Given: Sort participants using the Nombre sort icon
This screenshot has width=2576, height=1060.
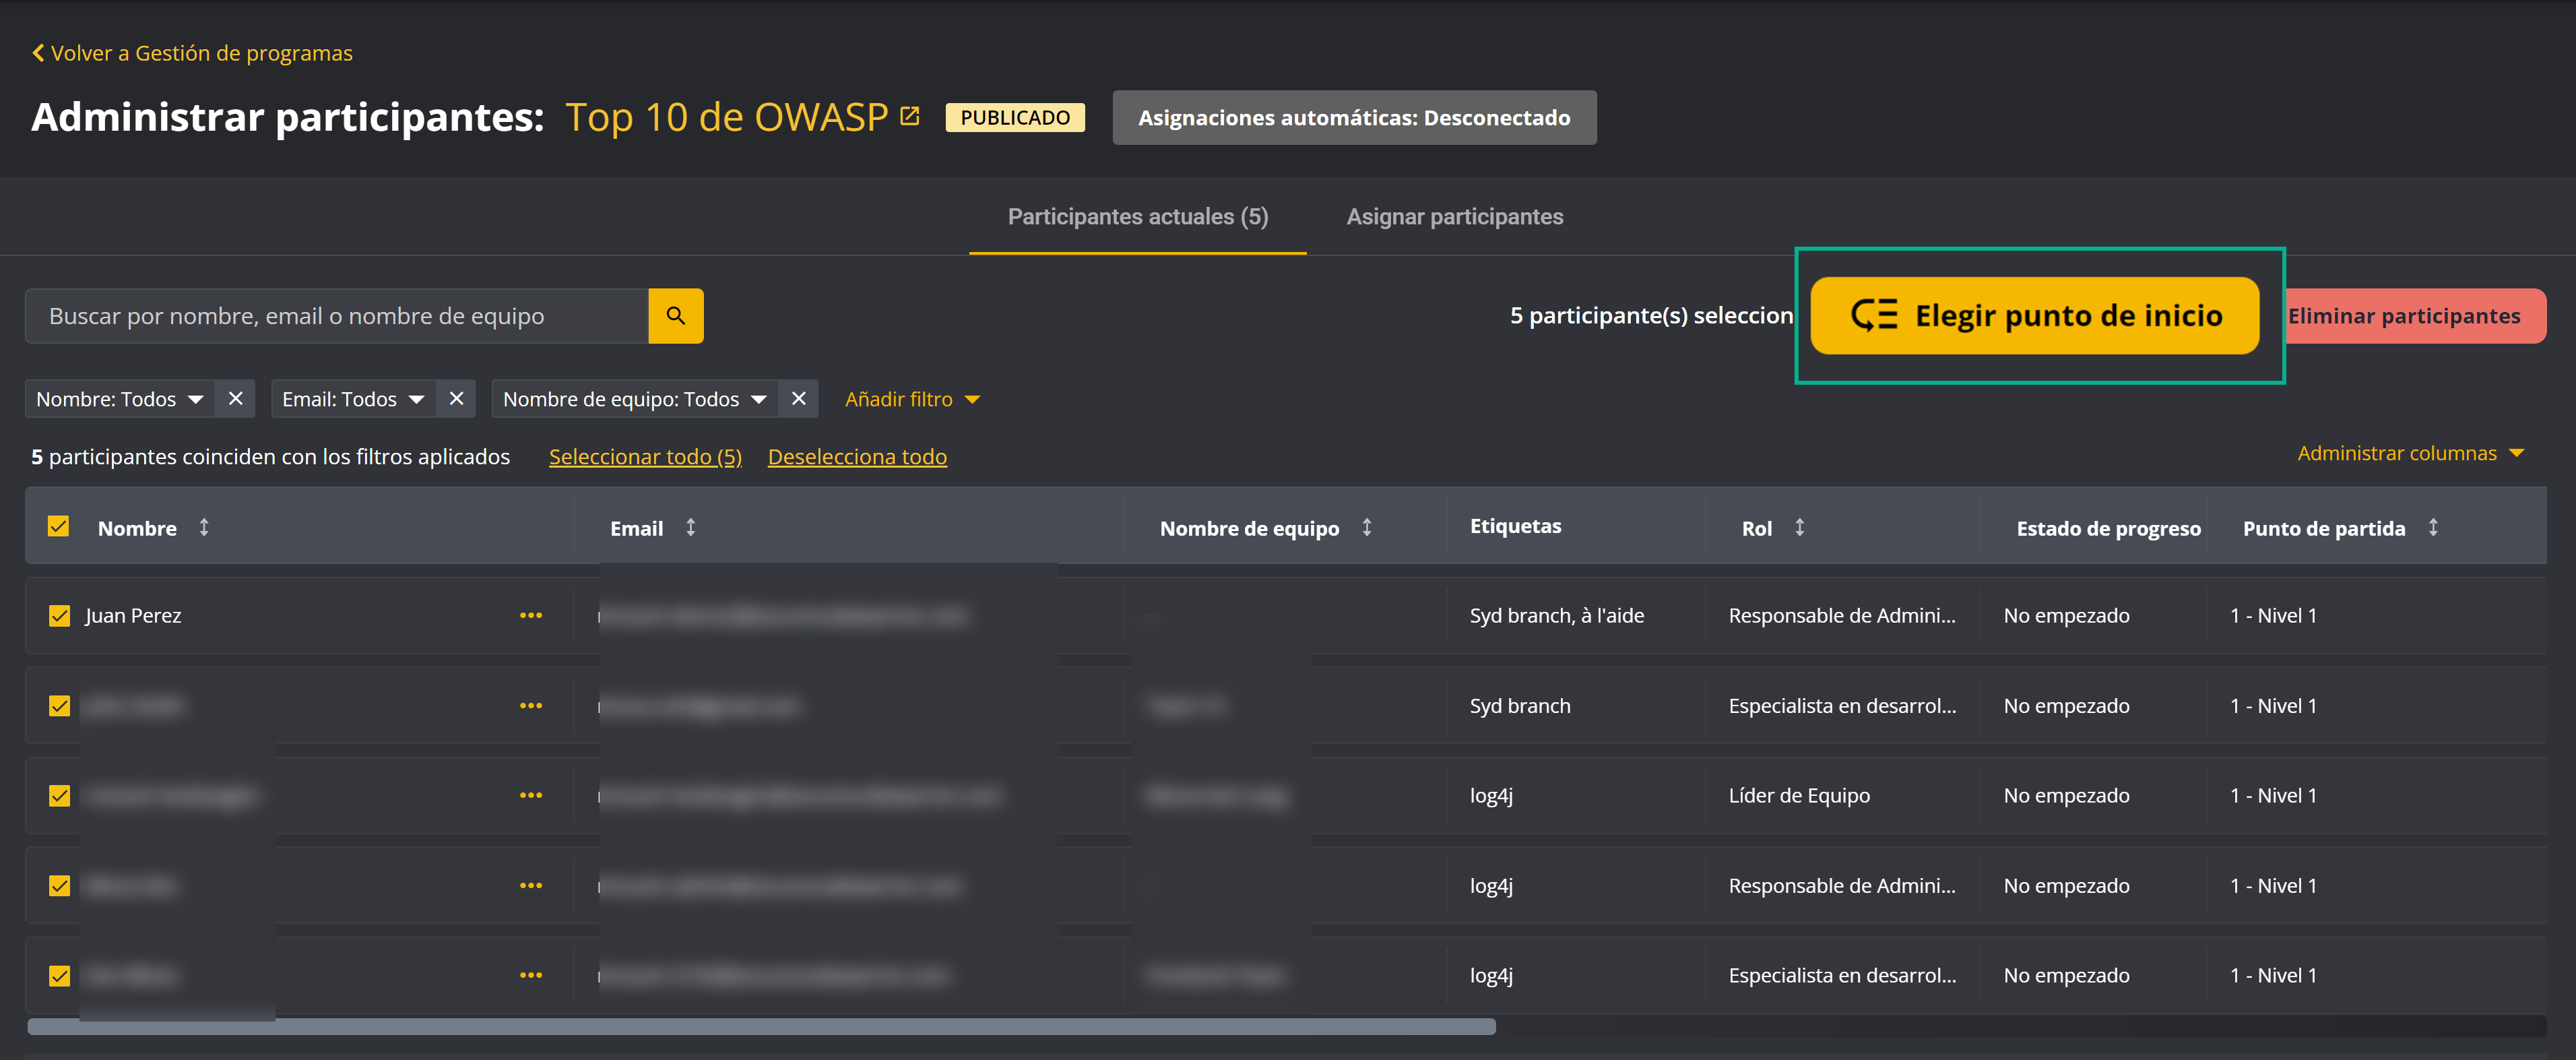Looking at the screenshot, I should [x=205, y=527].
